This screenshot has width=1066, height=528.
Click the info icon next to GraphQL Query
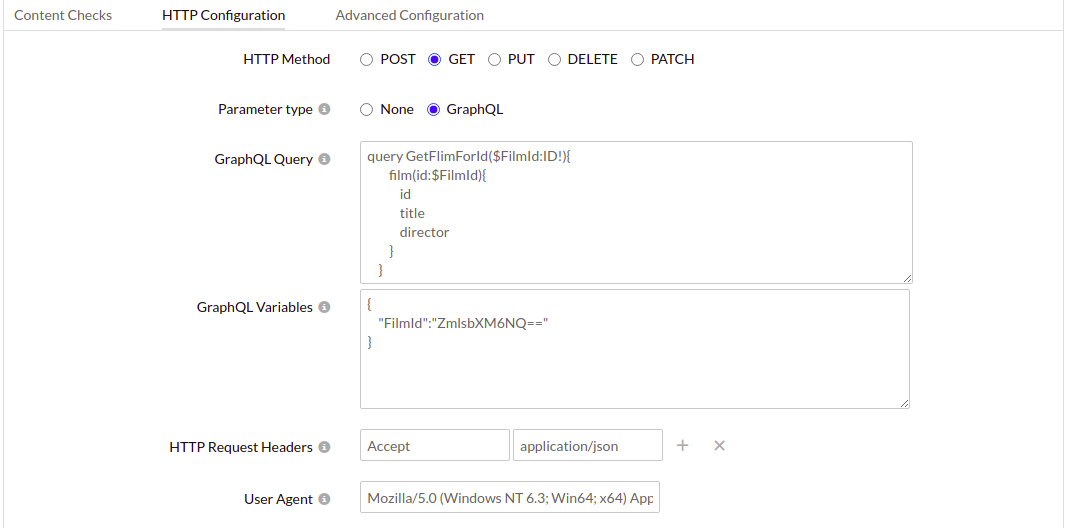324,160
